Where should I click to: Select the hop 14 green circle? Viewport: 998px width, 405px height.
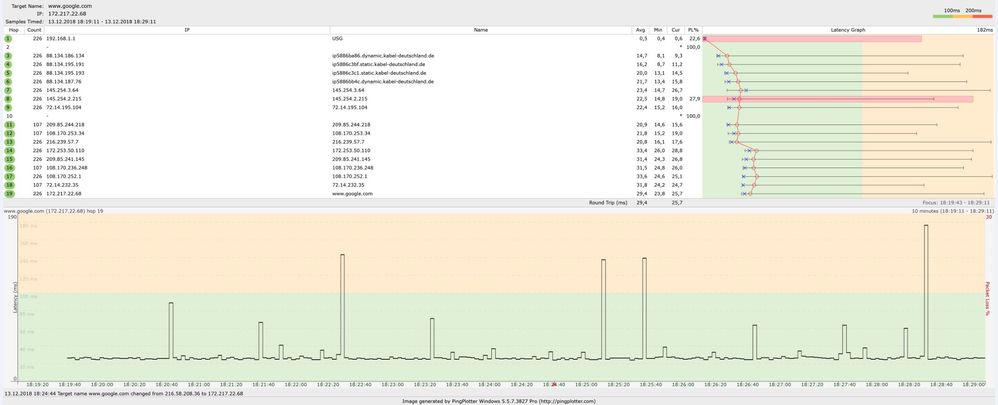point(8,151)
